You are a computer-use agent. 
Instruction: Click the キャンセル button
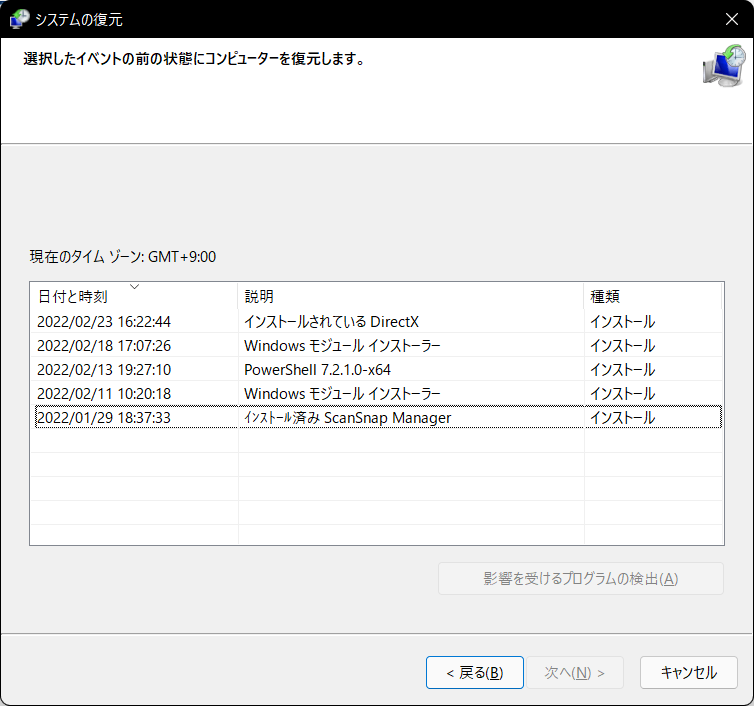689,672
